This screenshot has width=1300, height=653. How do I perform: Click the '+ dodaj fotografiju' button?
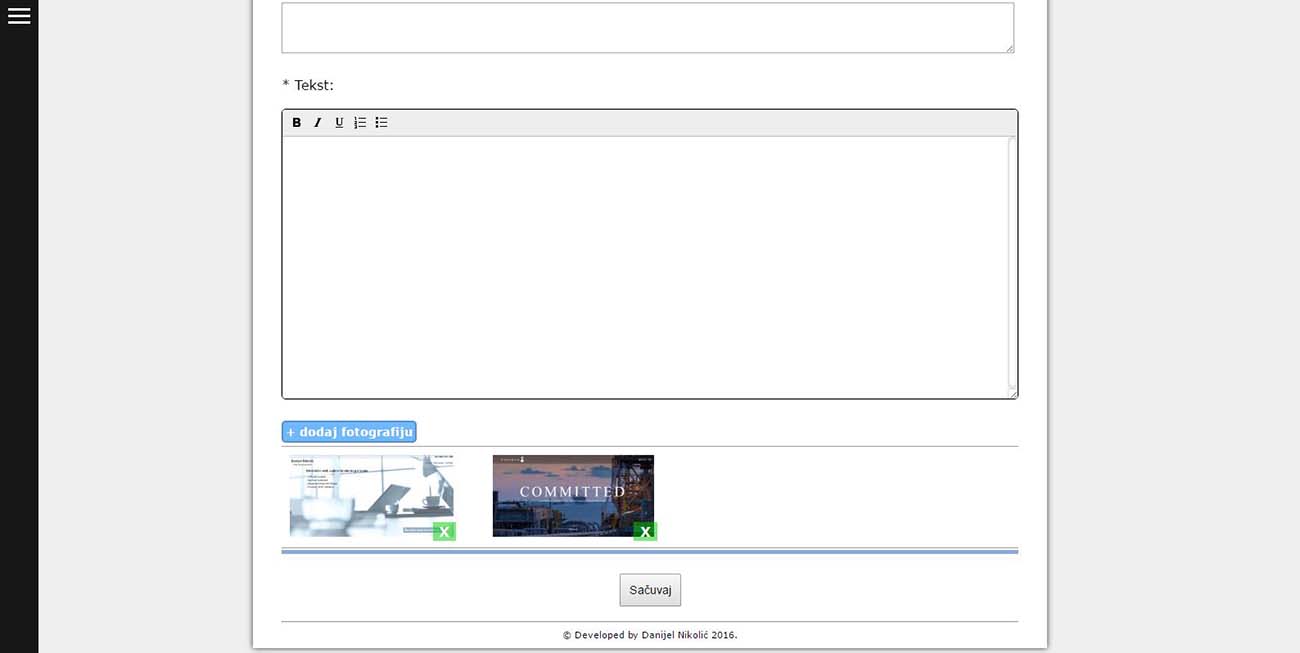pos(349,432)
